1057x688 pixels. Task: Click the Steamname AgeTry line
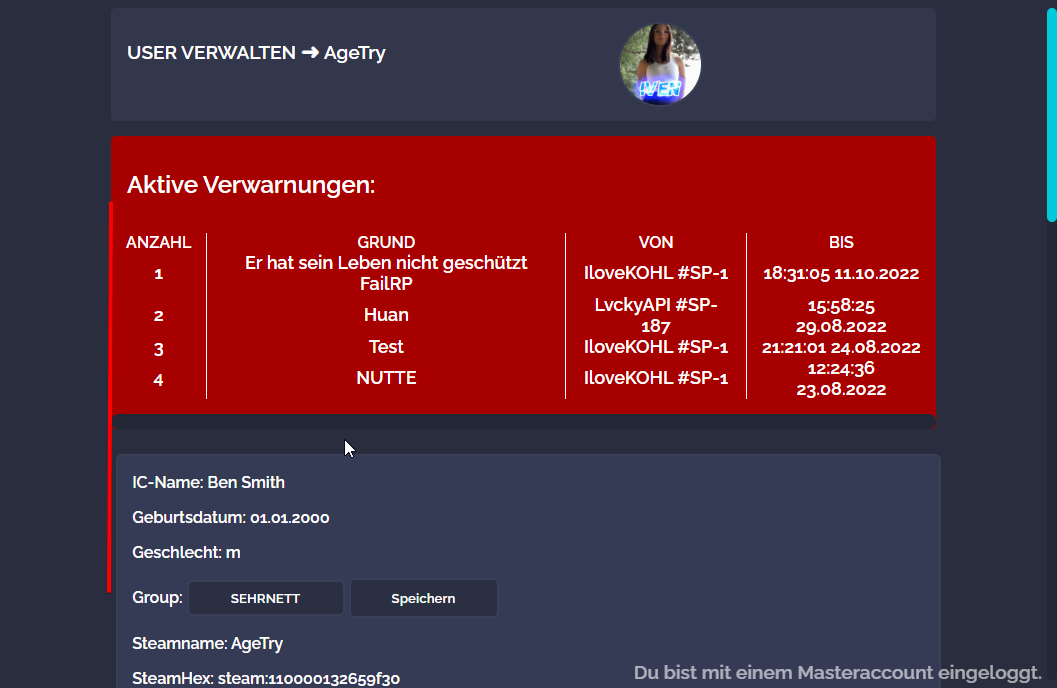pyautogui.click(x=214, y=643)
